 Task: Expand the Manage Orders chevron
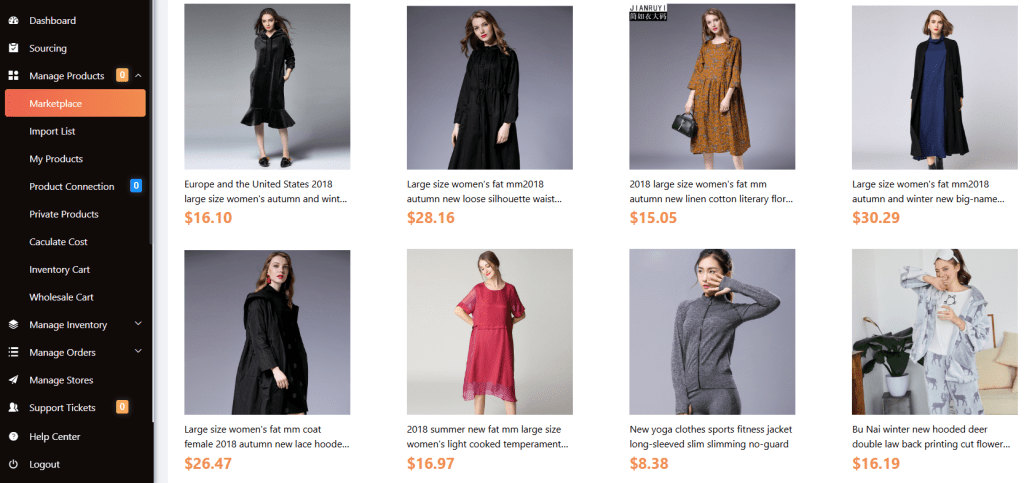pyautogui.click(x=138, y=352)
